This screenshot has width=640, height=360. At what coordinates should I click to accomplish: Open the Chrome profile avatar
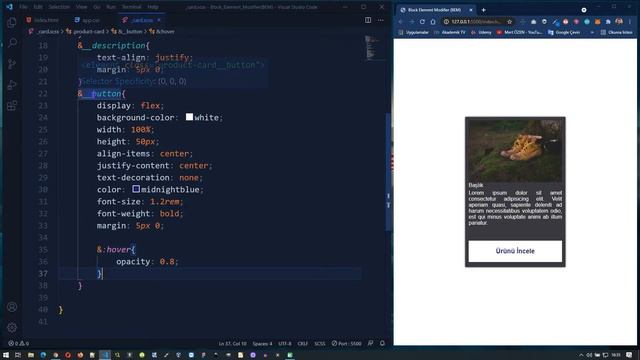click(x=619, y=21)
